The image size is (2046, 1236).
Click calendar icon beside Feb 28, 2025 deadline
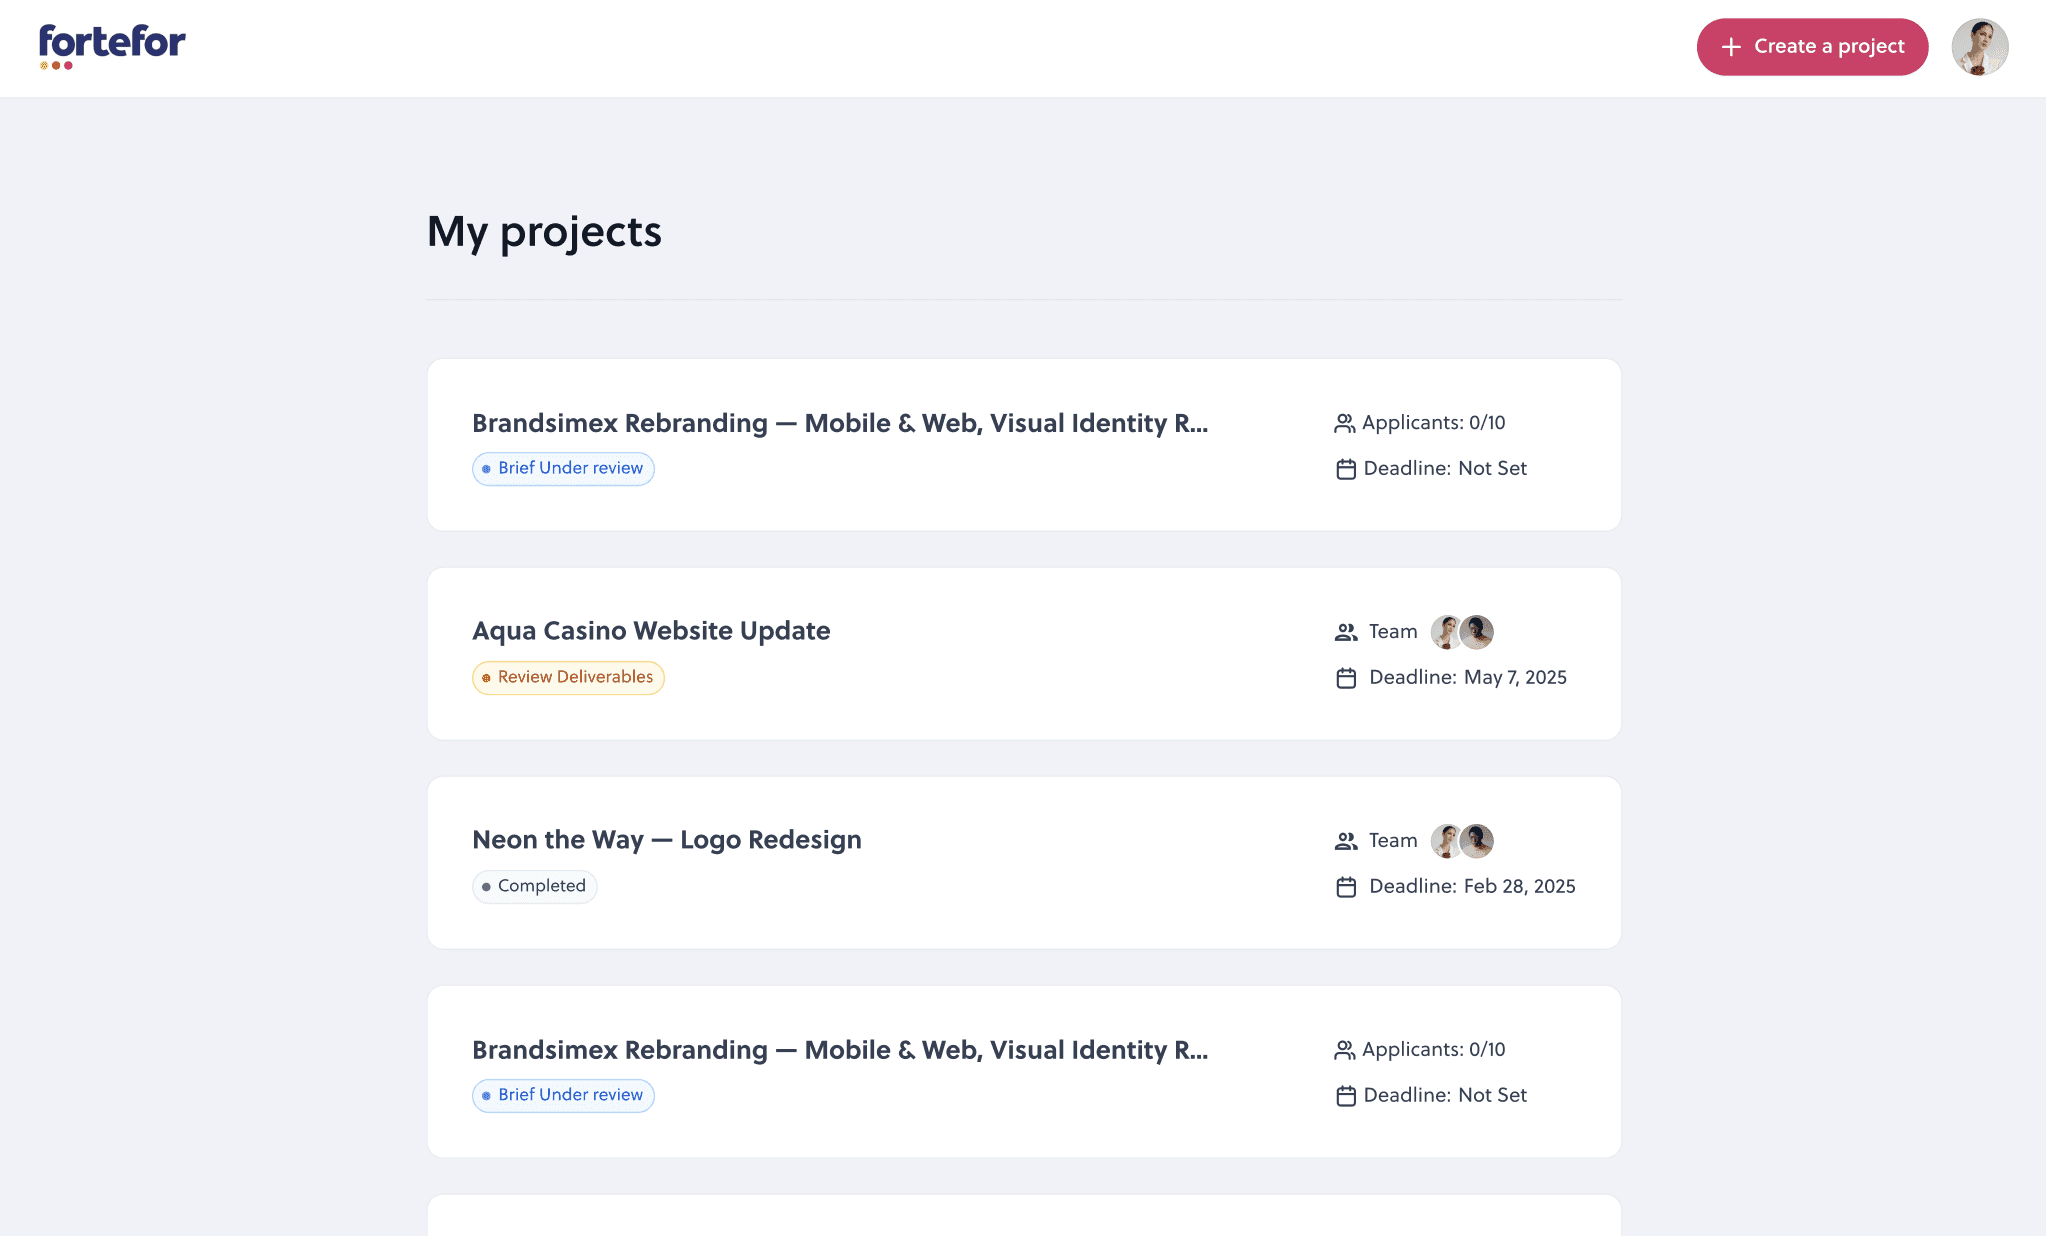1346,887
